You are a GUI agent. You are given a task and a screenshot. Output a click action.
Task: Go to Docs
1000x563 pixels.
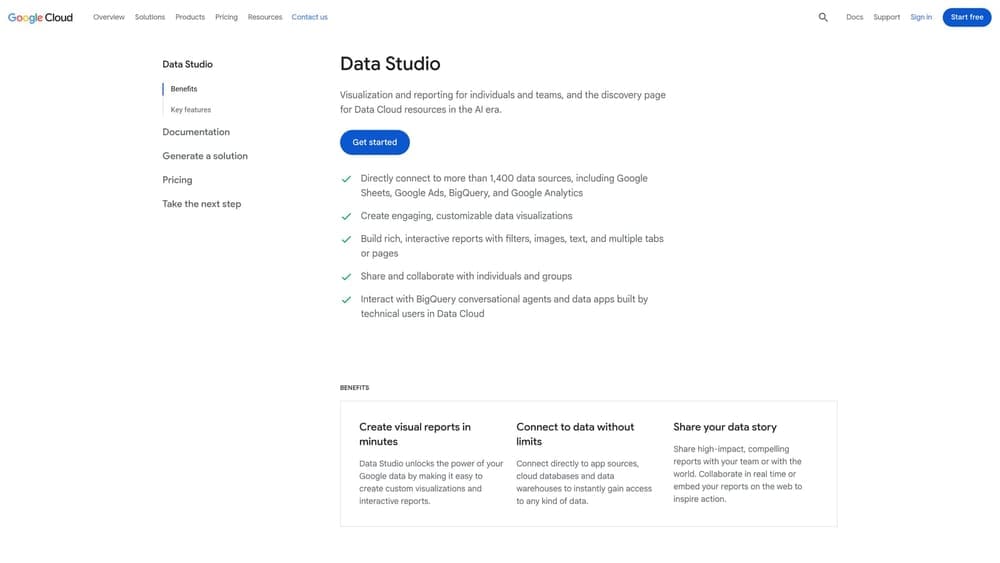(x=855, y=17)
